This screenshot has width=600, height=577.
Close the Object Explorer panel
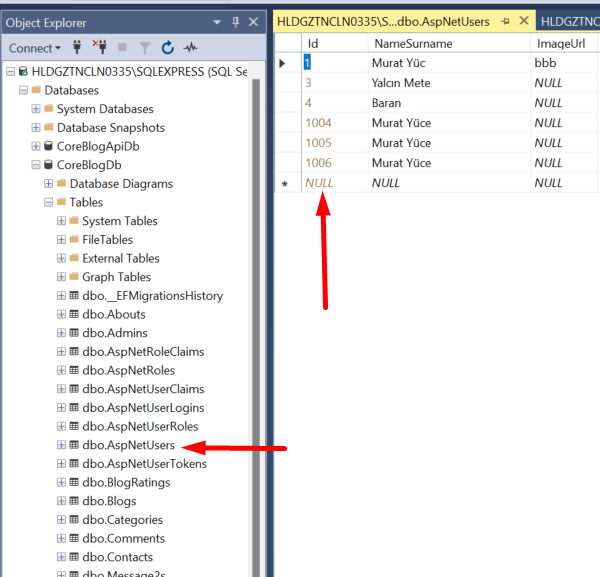tap(253, 22)
